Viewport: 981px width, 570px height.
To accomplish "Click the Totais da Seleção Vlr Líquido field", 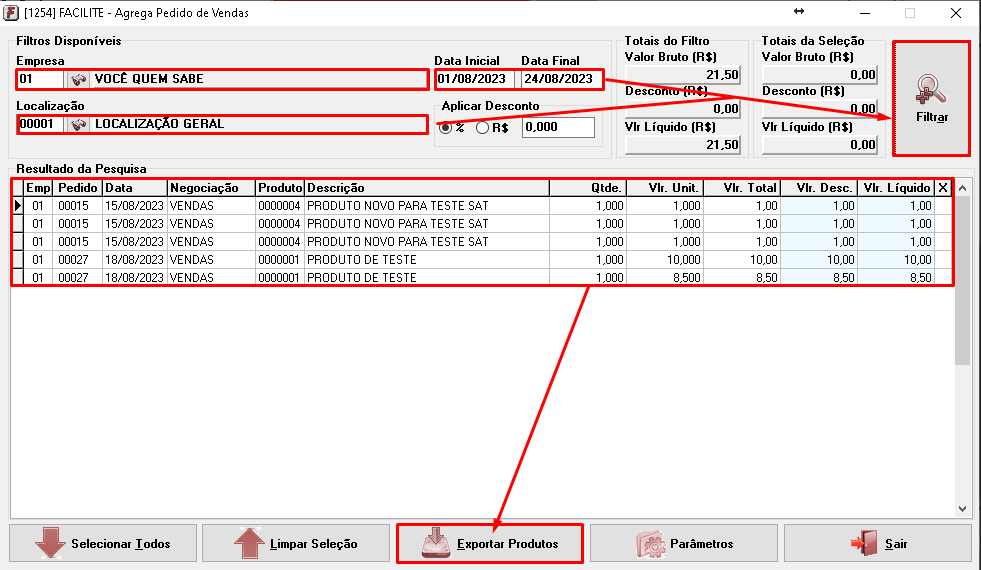I will (x=820, y=145).
